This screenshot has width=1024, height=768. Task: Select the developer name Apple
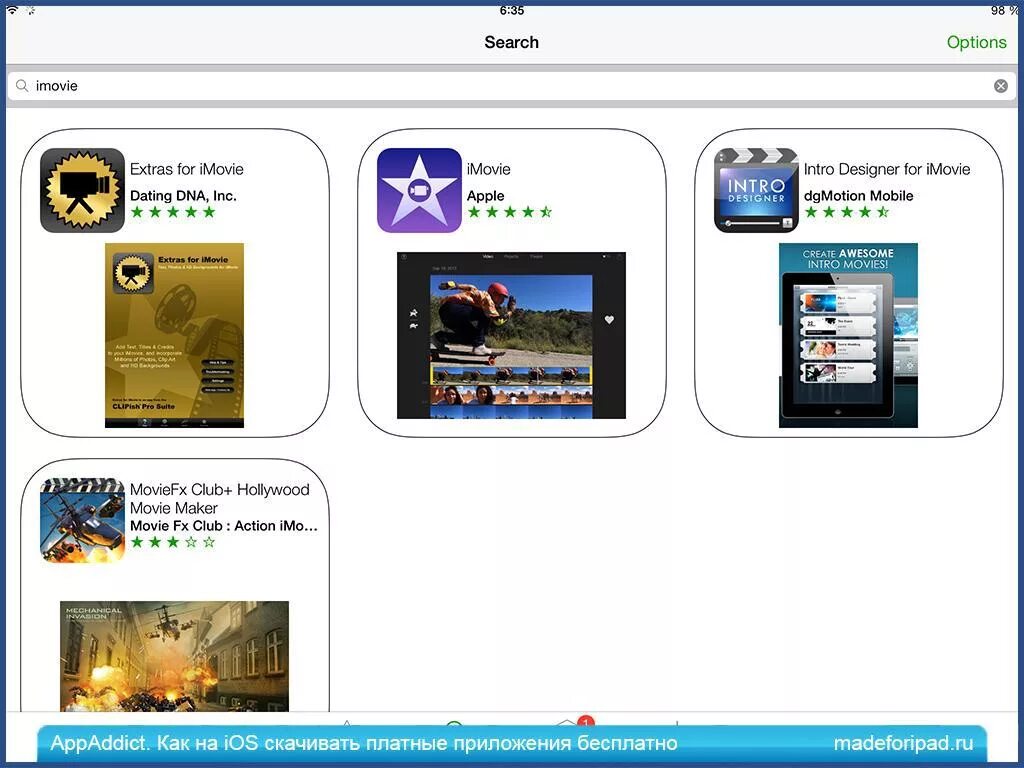pyautogui.click(x=485, y=196)
